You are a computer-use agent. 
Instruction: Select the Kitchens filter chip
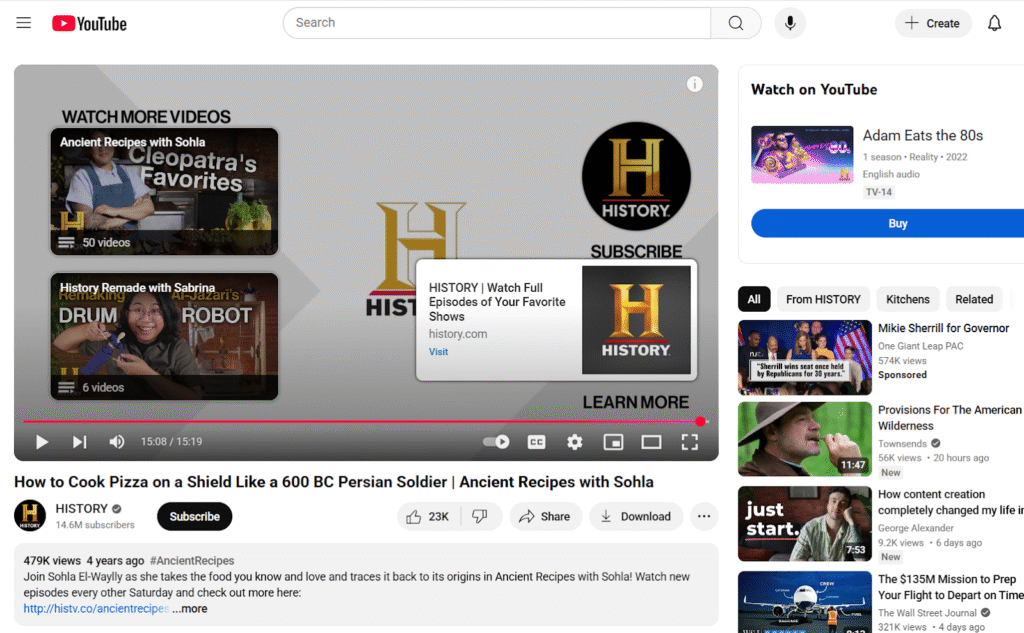pyautogui.click(x=907, y=298)
